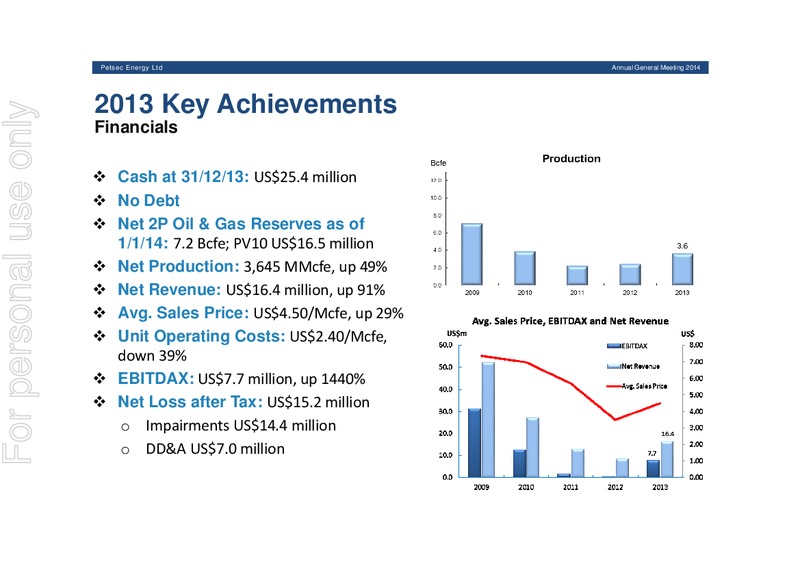Click the Net Revenue legend entry
Image resolution: width=800 pixels, height=566 pixels.
click(634, 366)
